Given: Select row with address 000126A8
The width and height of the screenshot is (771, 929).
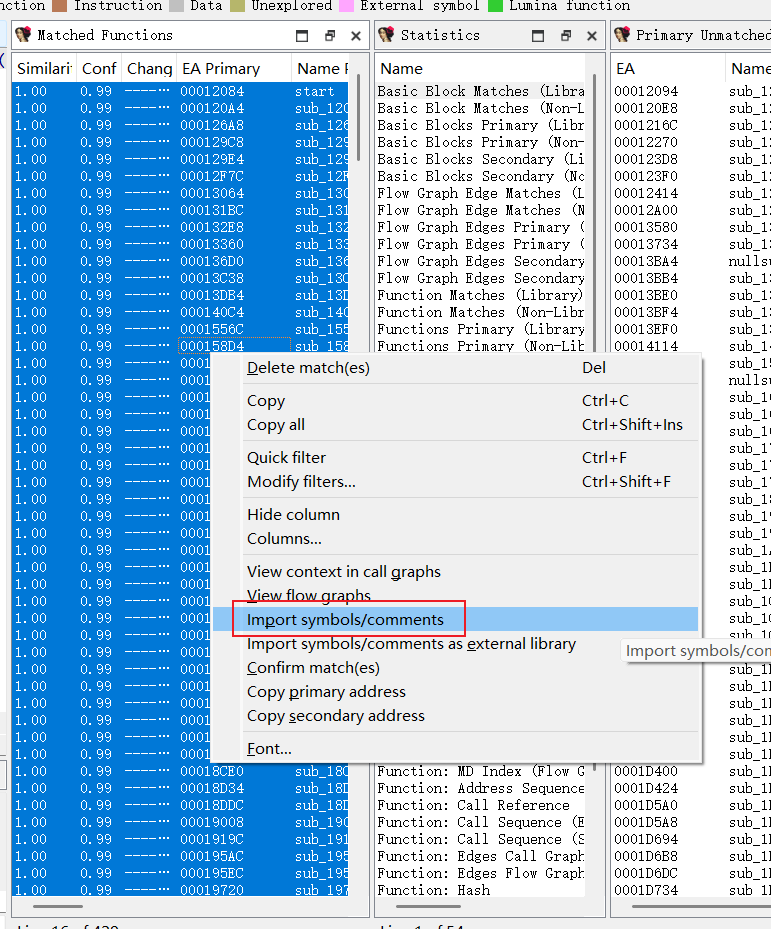Looking at the screenshot, I should pyautogui.click(x=180, y=126).
